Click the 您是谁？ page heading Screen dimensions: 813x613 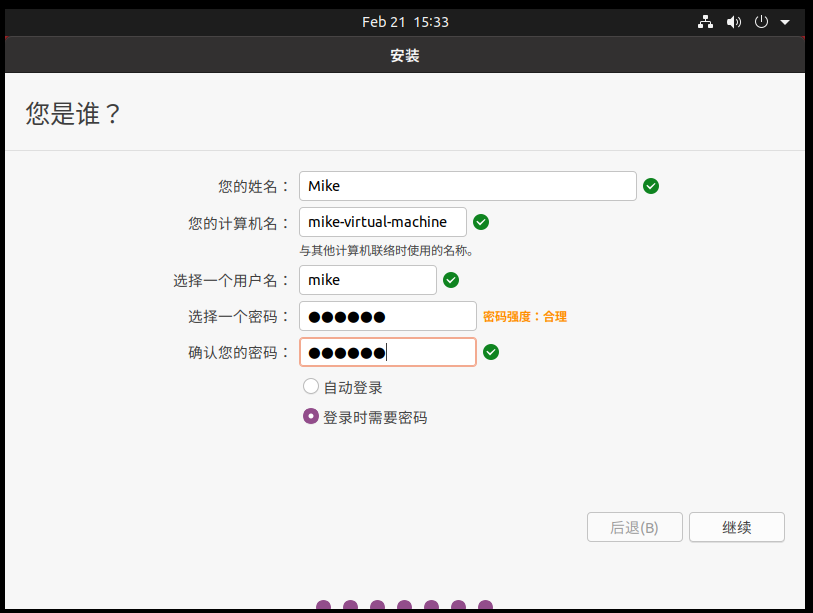73,114
